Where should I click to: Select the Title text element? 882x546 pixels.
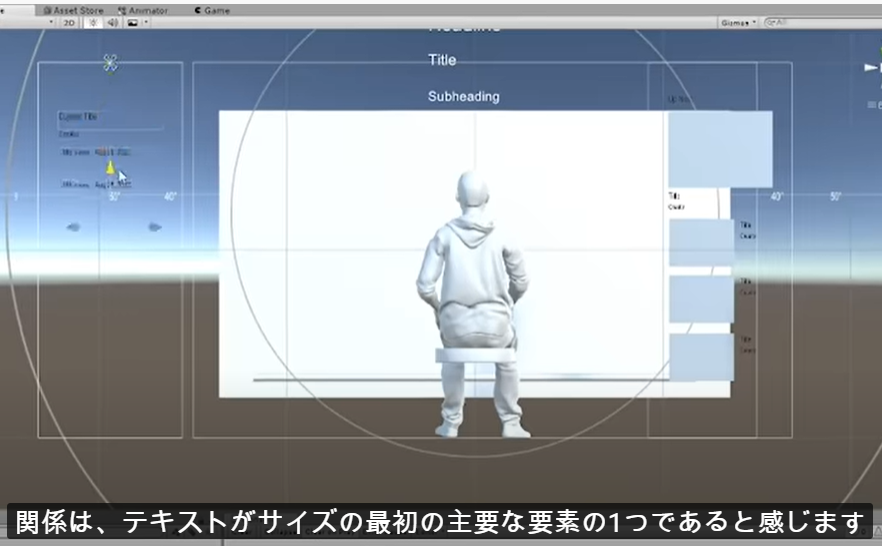(442, 60)
